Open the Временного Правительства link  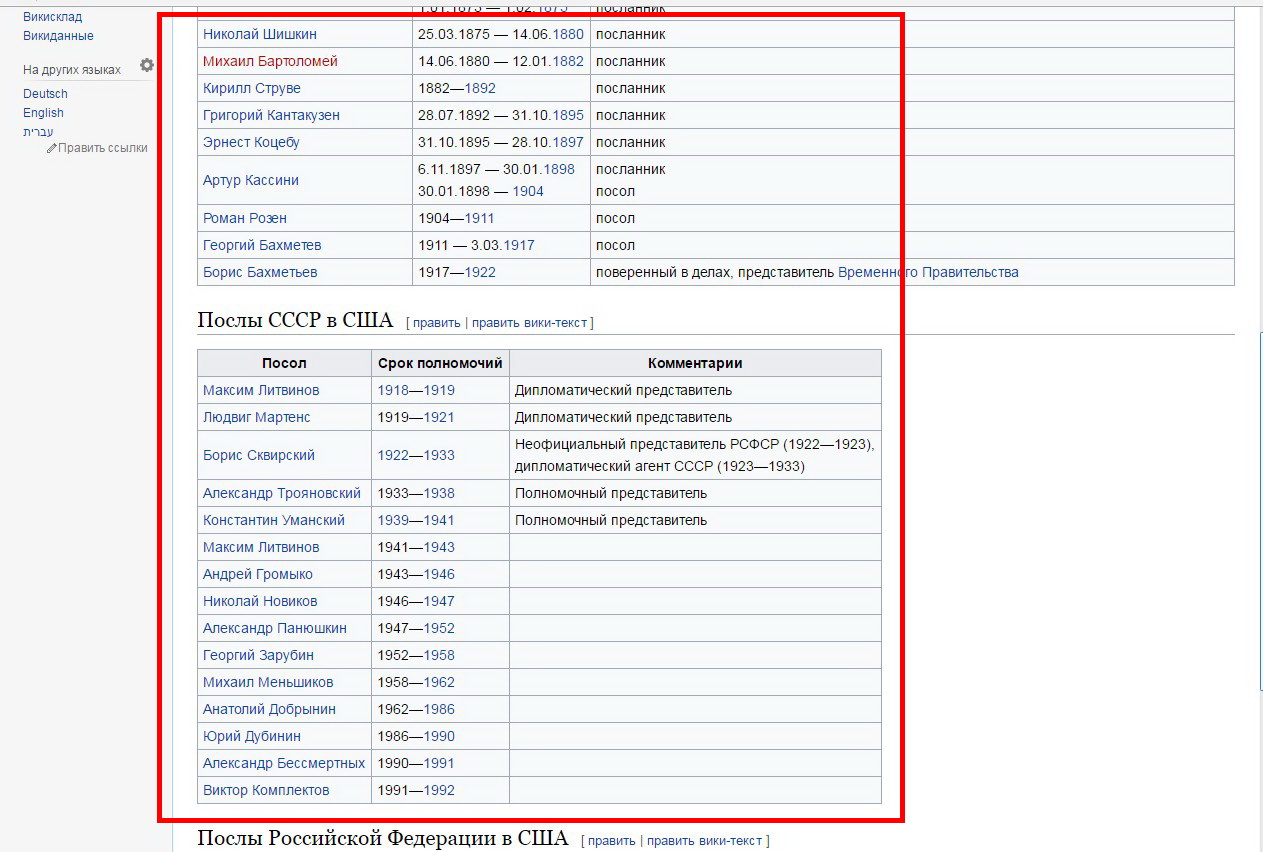(928, 272)
